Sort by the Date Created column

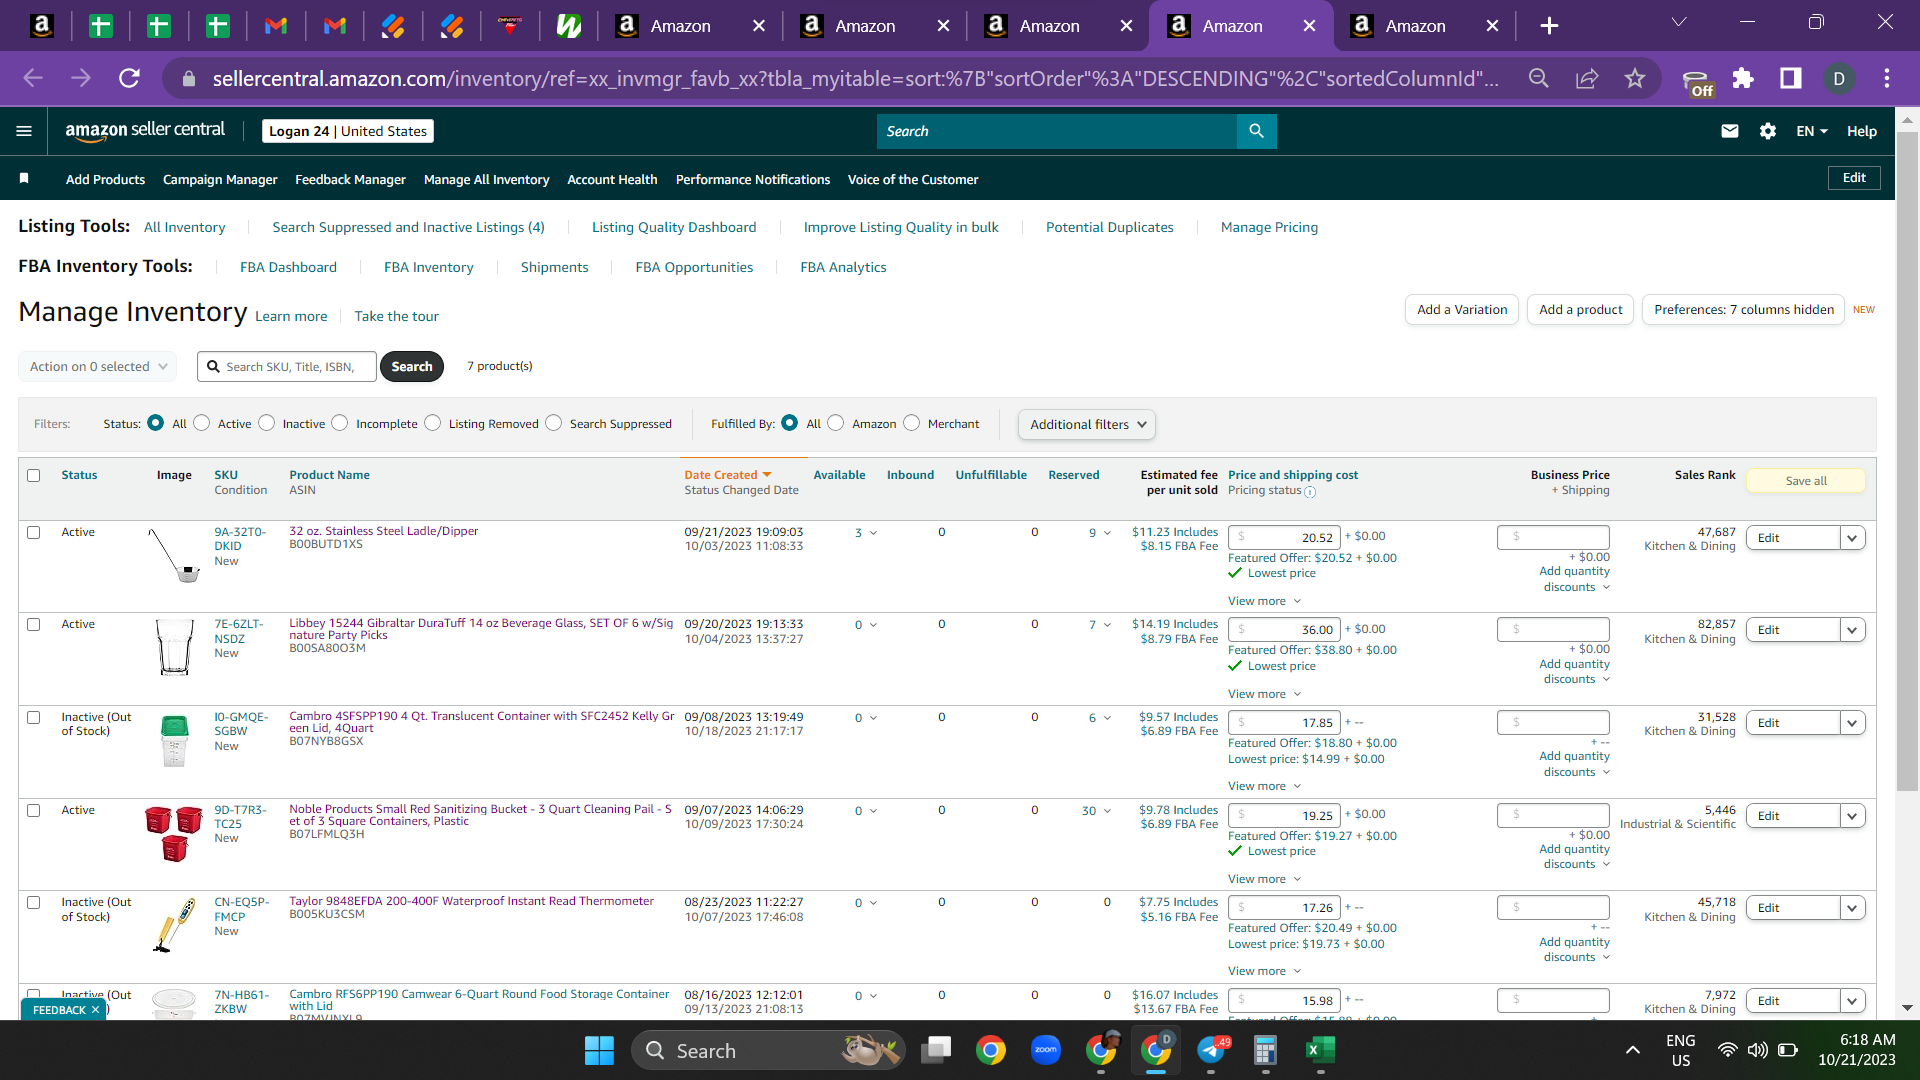728,476
